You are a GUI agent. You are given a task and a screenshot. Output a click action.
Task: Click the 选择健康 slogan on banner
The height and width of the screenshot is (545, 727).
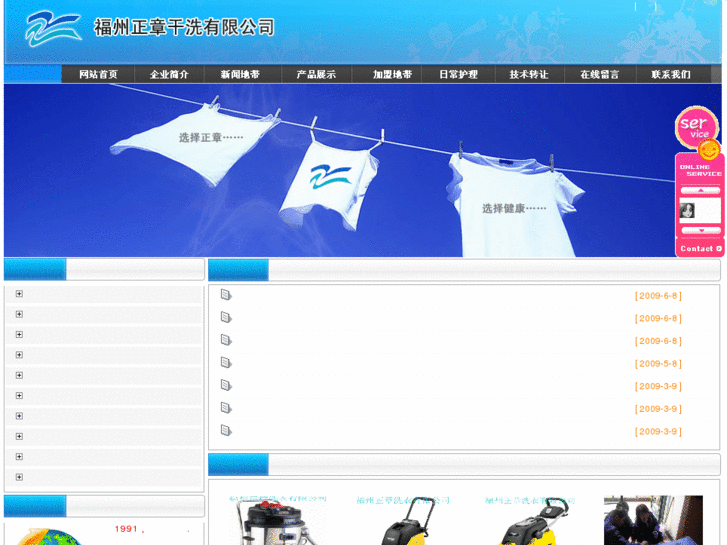[514, 209]
